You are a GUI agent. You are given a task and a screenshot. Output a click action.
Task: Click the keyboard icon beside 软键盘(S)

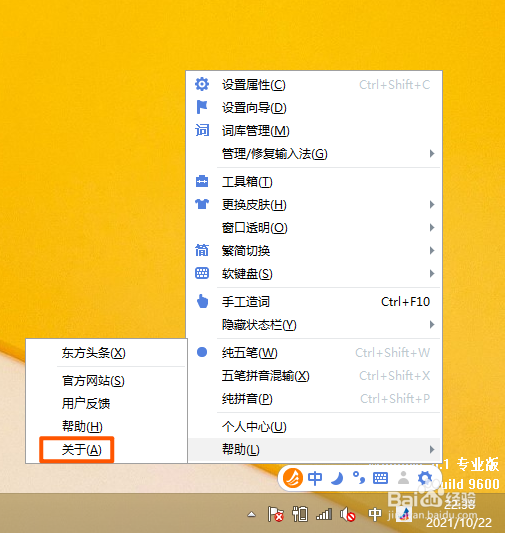(202, 273)
